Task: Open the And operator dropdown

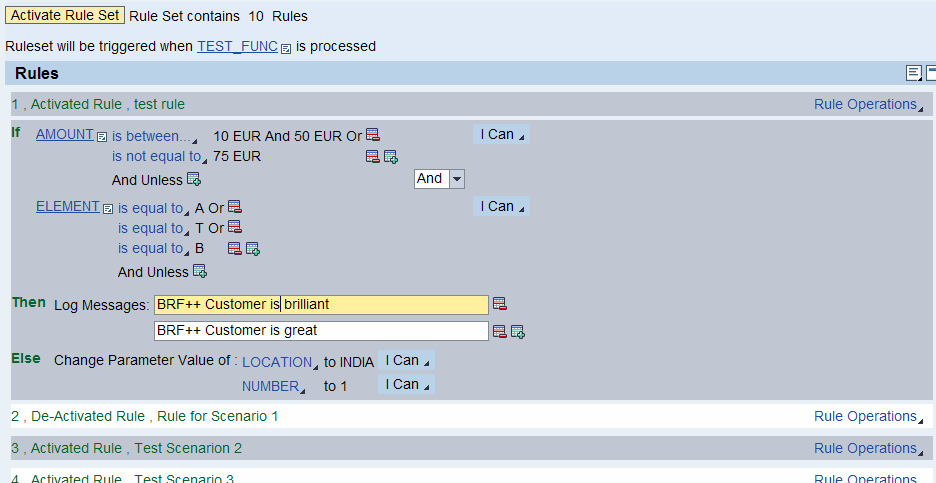Action: [456, 179]
